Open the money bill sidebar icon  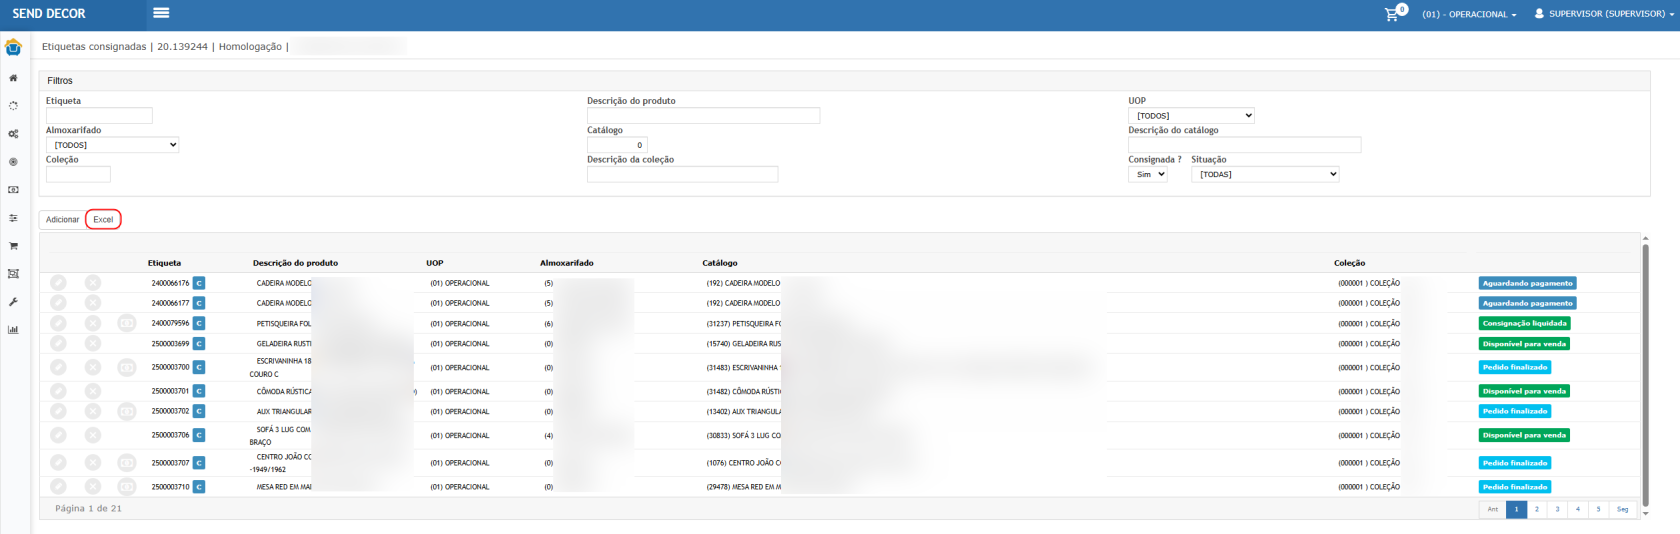point(13,190)
